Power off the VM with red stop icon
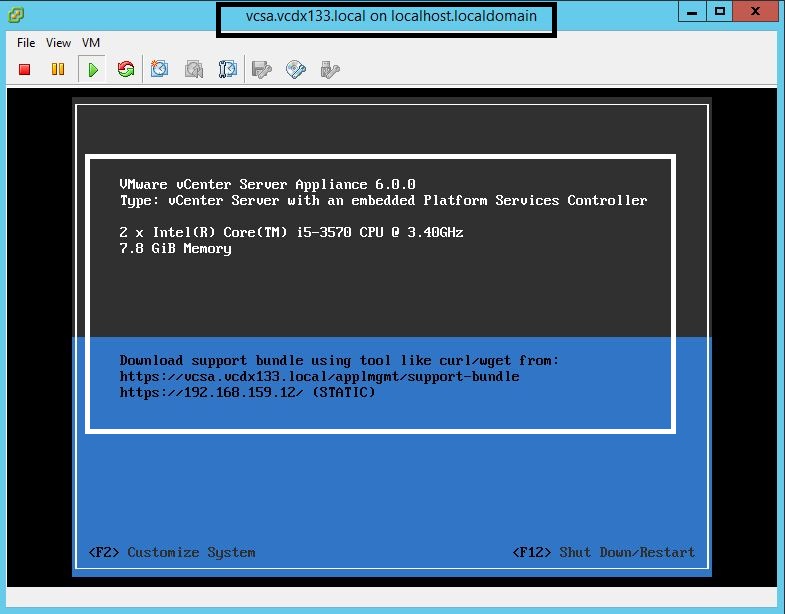 pyautogui.click(x=25, y=69)
